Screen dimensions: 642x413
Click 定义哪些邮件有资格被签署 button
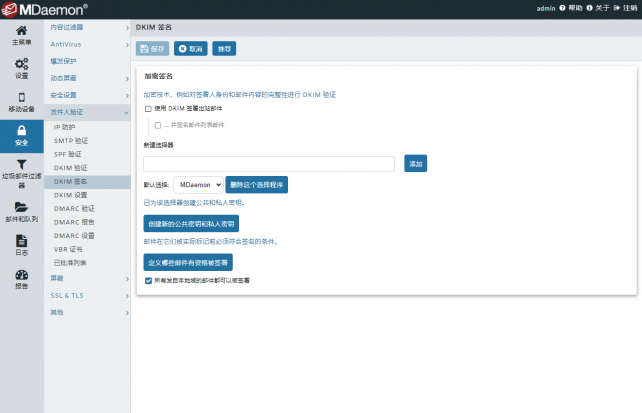[x=188, y=262]
